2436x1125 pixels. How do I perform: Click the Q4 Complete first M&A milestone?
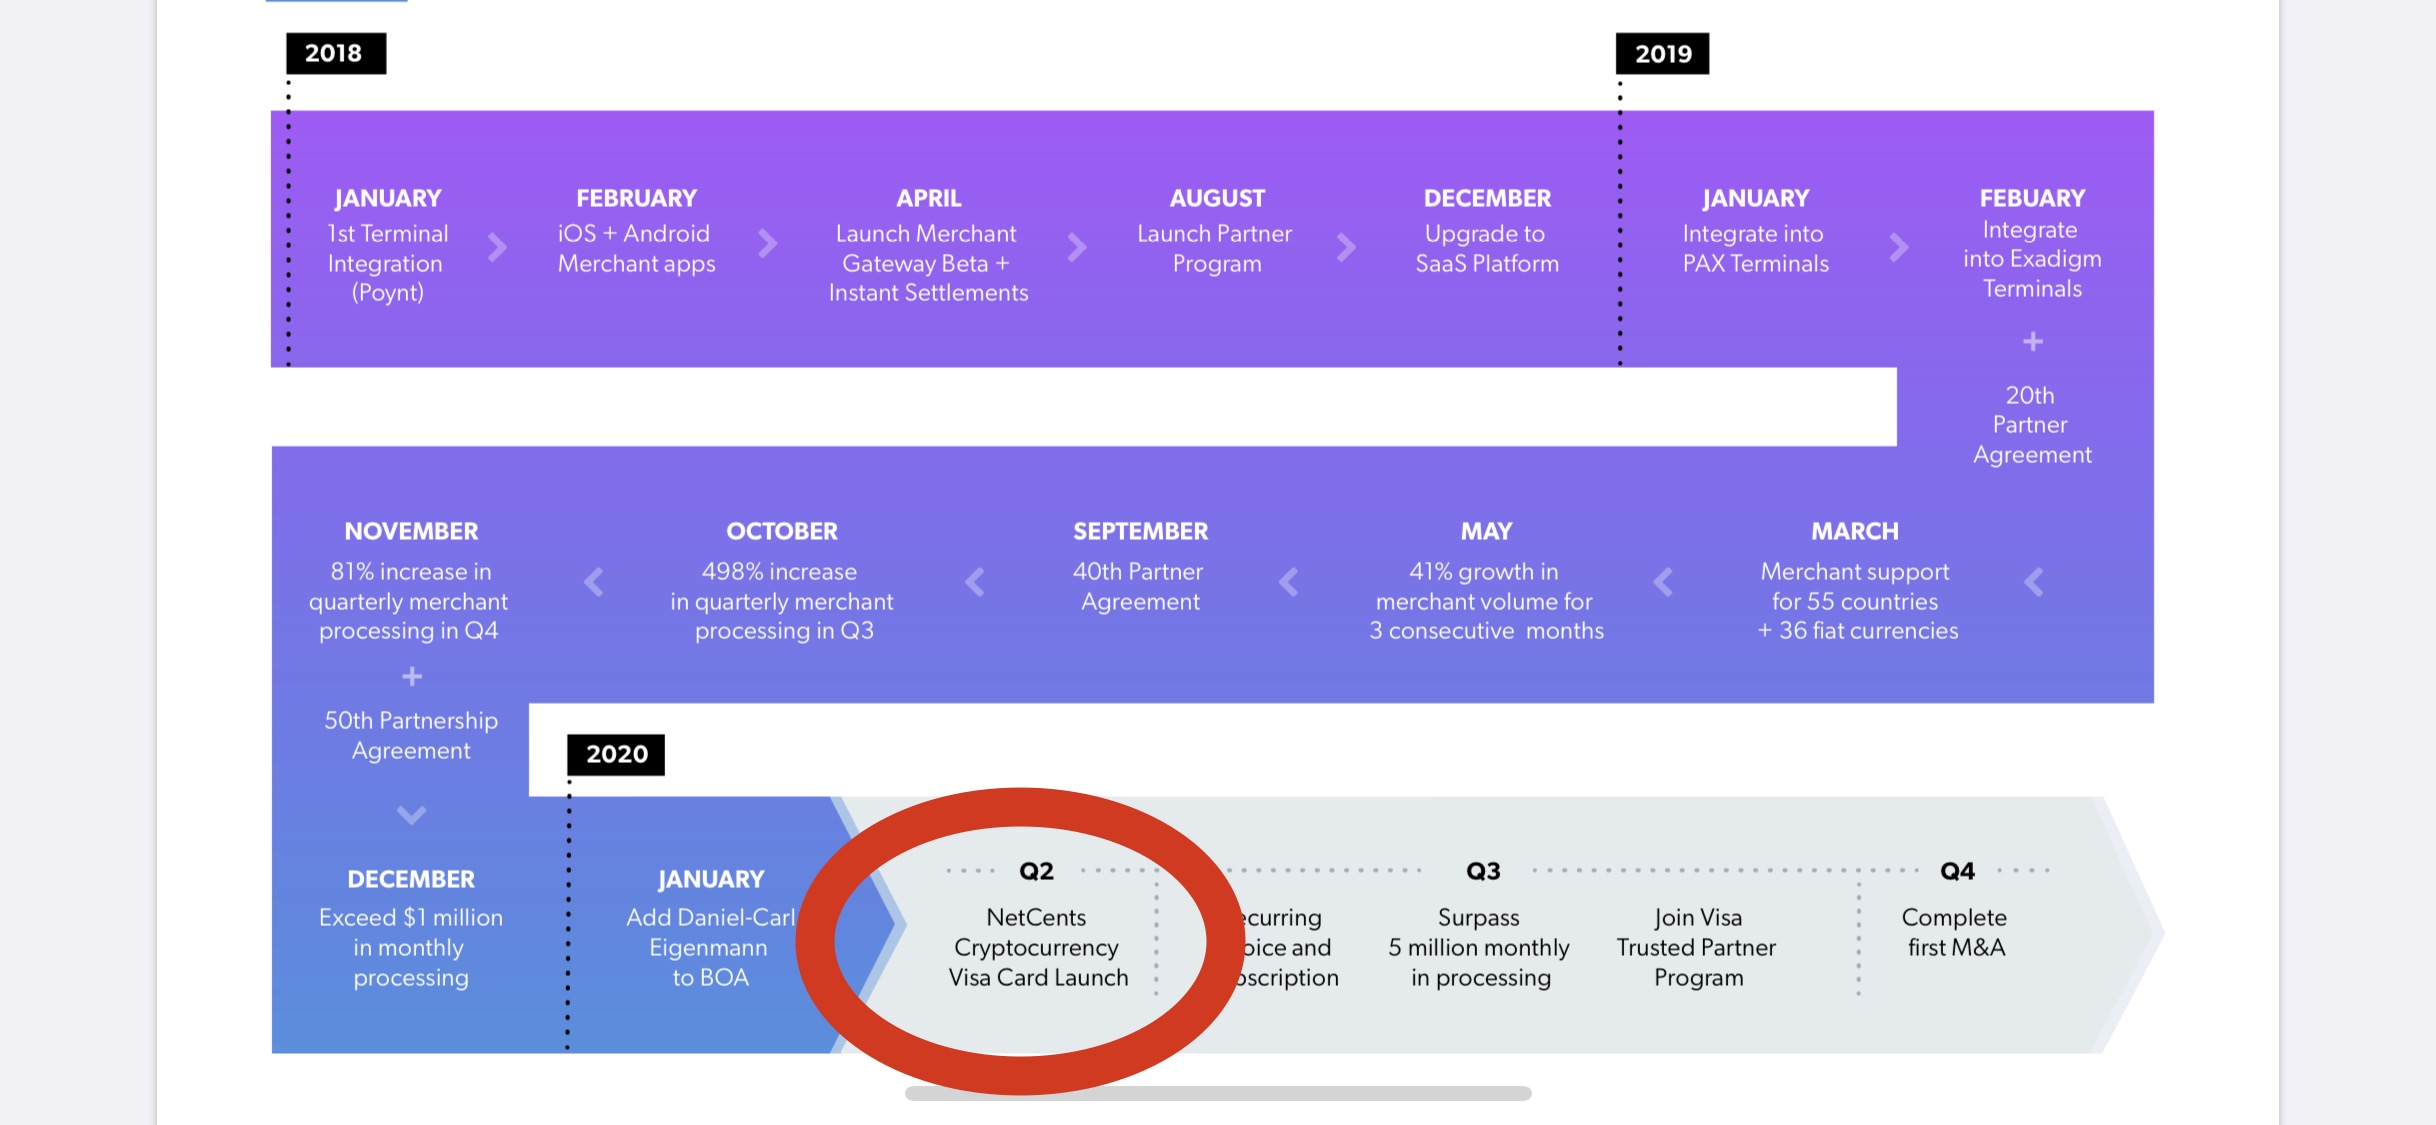1955,931
